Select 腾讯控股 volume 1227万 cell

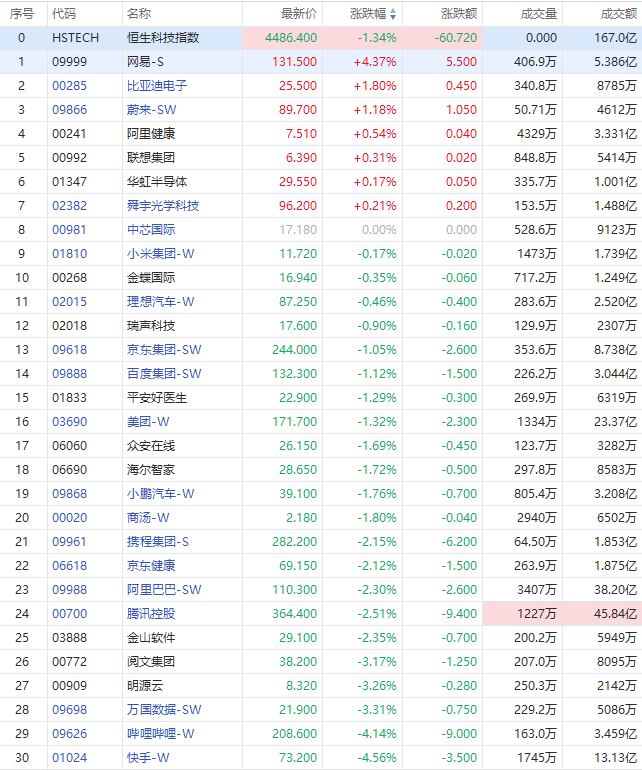point(523,614)
